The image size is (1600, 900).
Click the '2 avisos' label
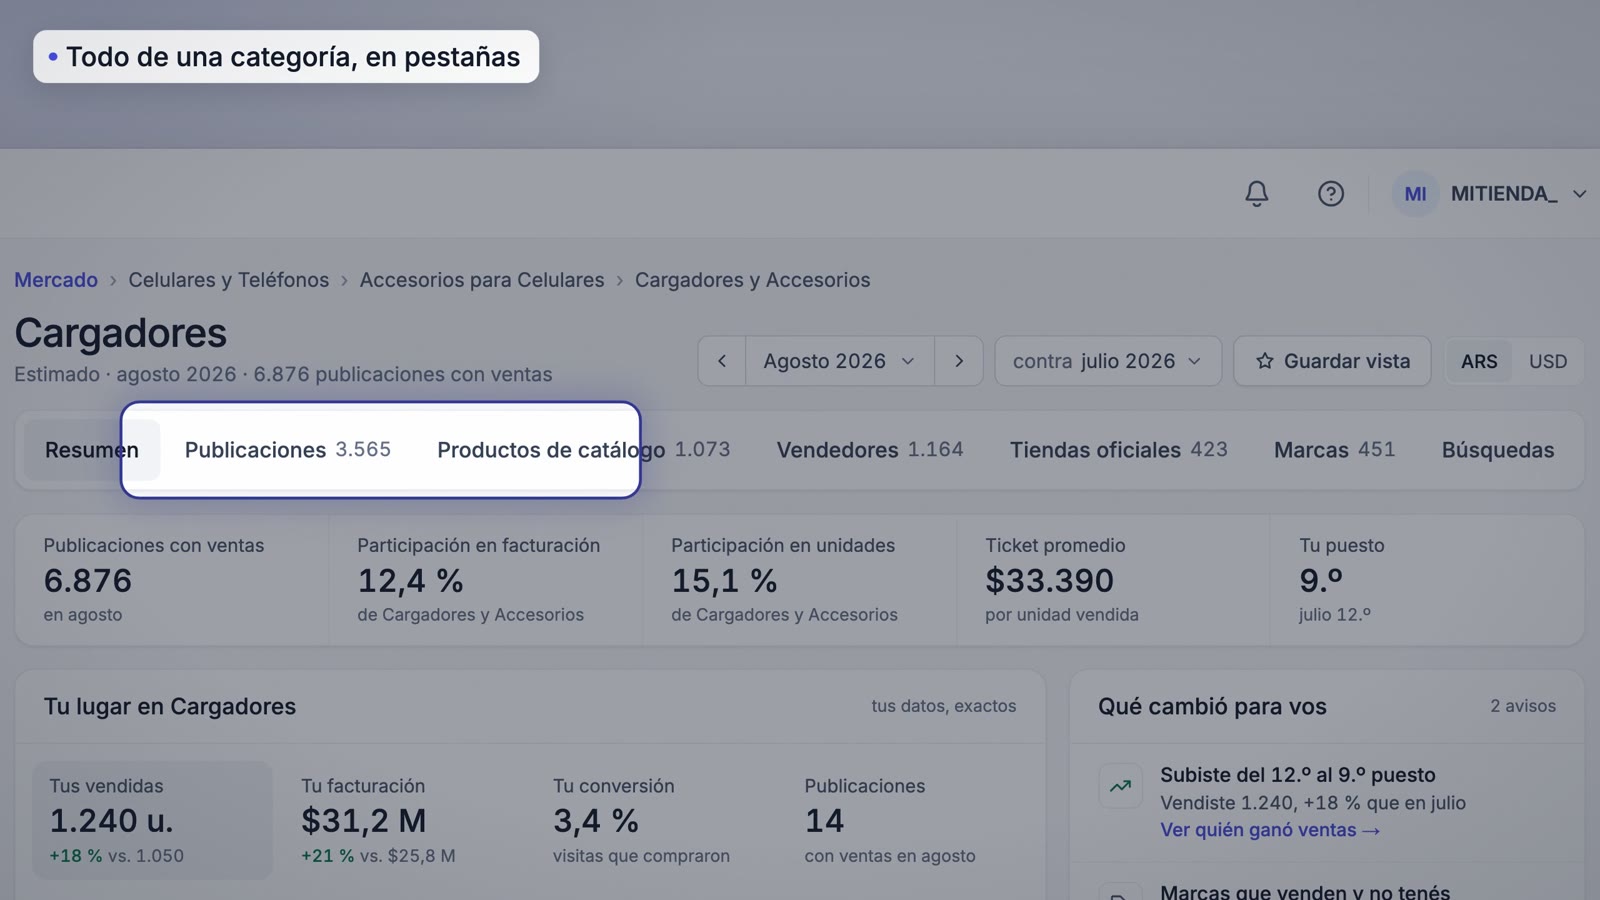point(1523,706)
